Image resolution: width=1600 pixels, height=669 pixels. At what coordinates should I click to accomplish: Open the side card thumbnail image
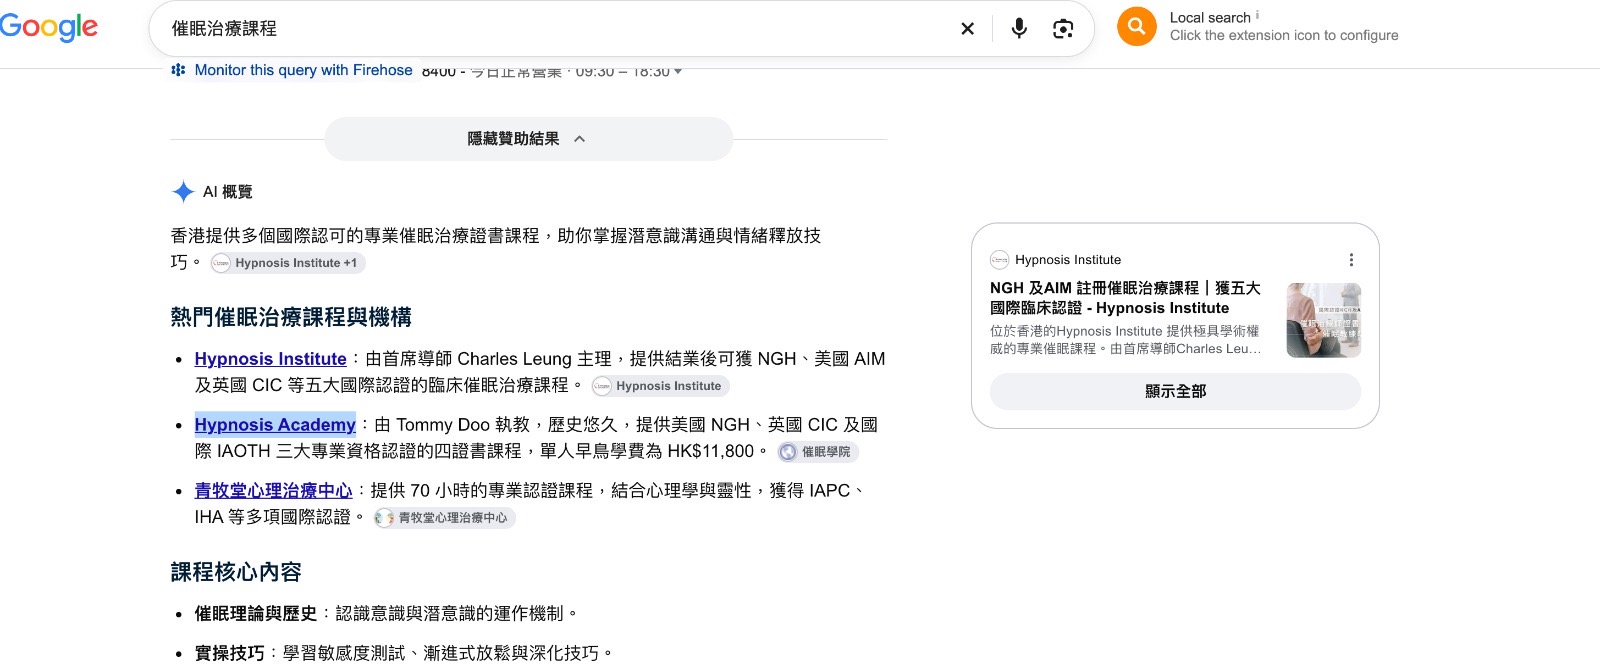tap(1323, 320)
